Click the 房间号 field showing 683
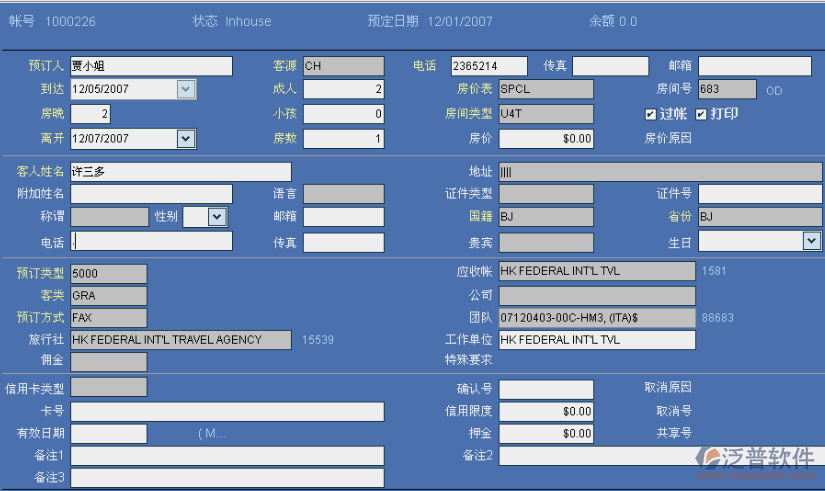825x491 pixels. pyautogui.click(x=727, y=89)
